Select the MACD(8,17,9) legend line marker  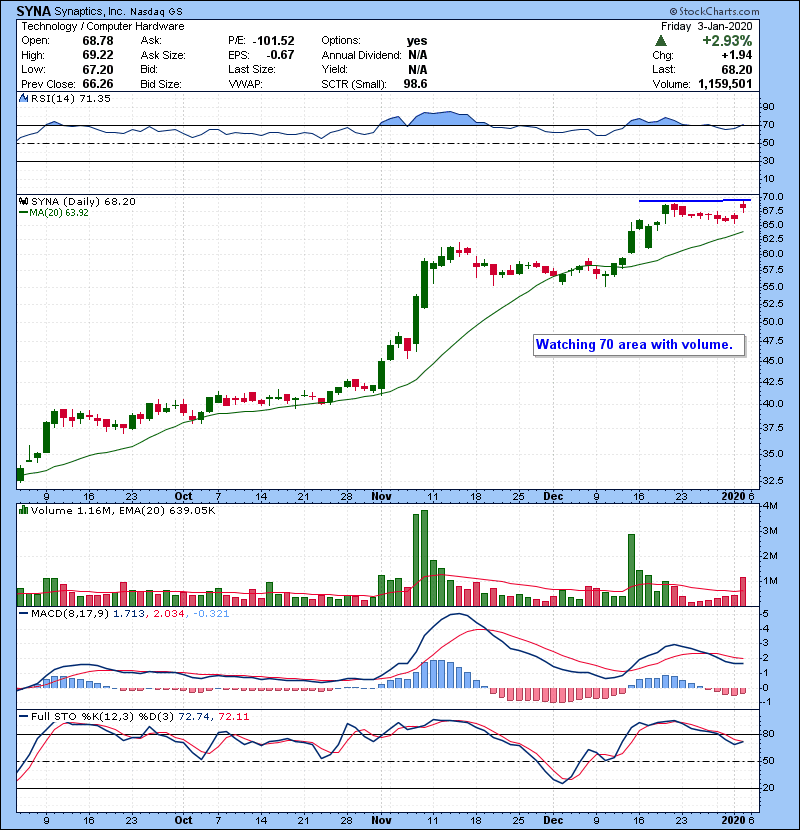pyautogui.click(x=23, y=614)
